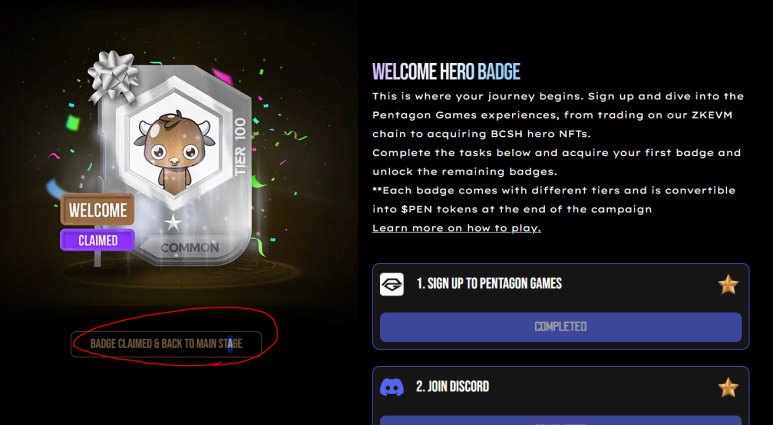Open the Learn more on how to play link

pyautogui.click(x=457, y=228)
